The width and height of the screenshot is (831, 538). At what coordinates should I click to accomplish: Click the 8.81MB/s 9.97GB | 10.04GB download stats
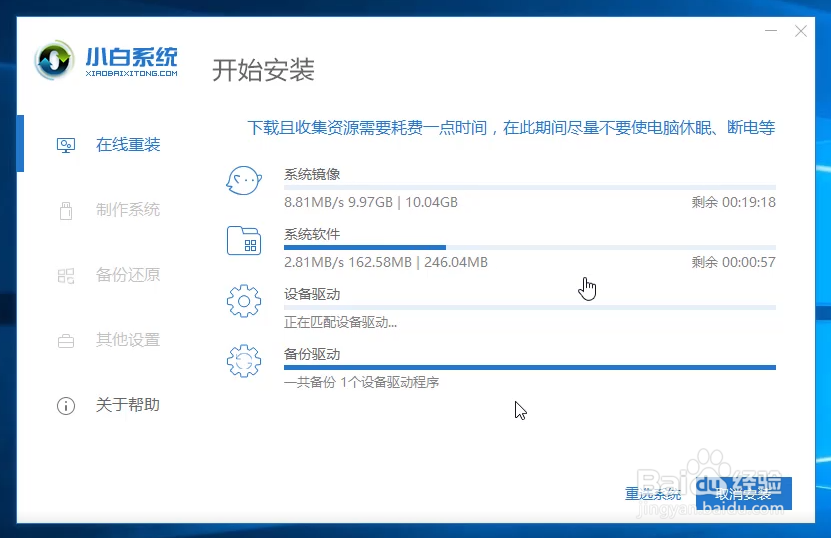370,202
